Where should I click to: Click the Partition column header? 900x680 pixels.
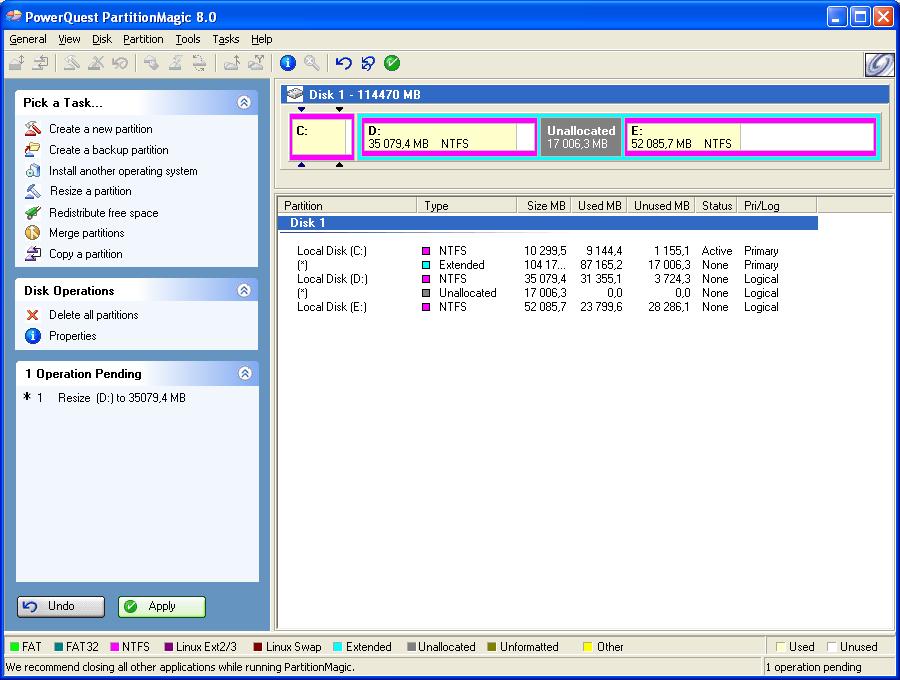347,205
